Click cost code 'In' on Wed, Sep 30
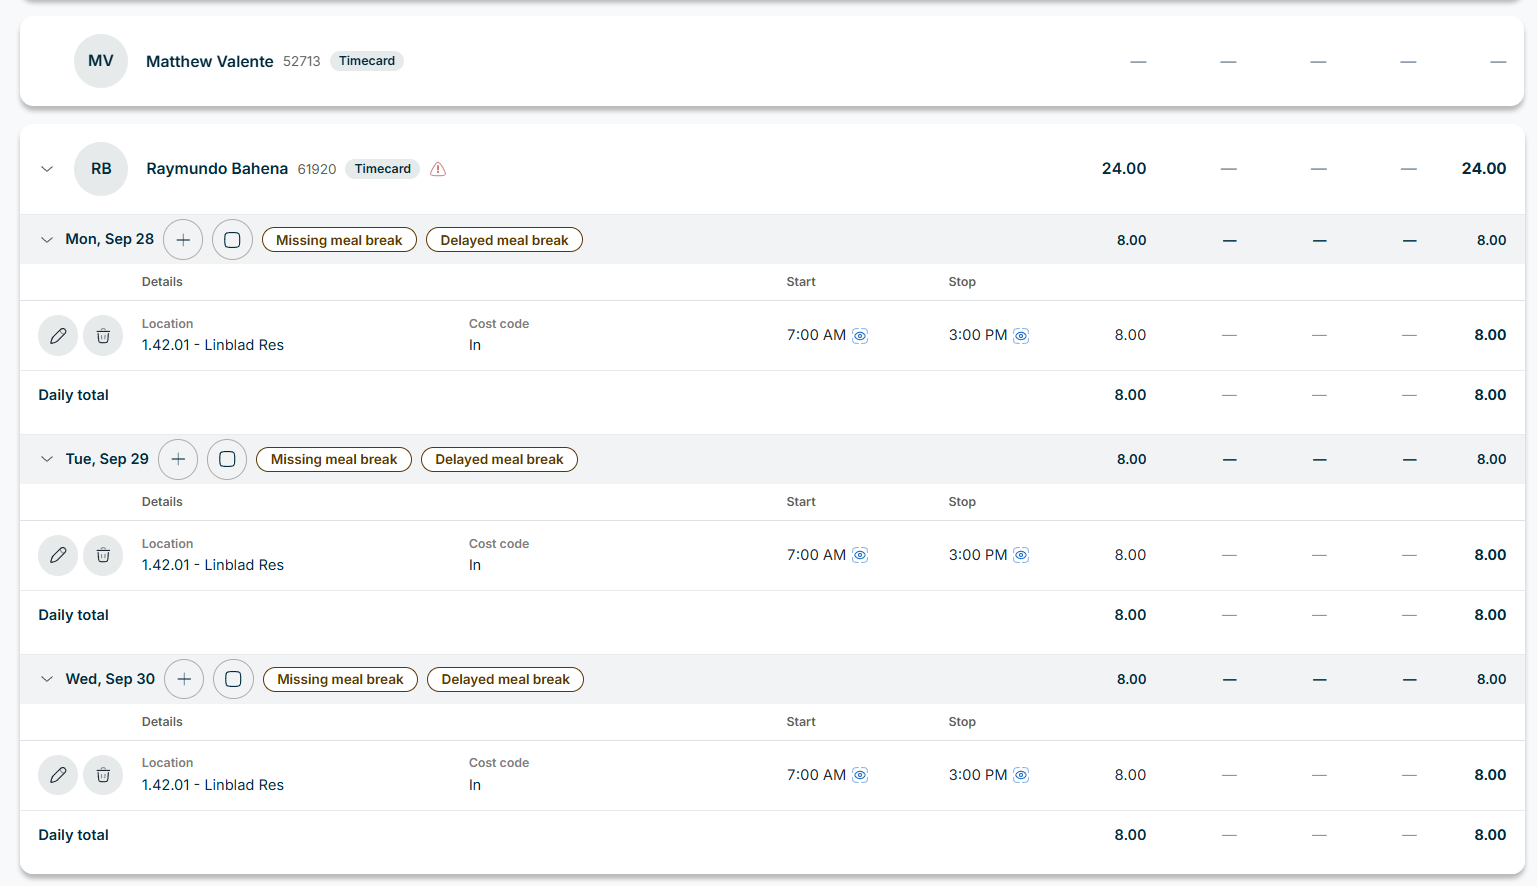The height and width of the screenshot is (886, 1537). [x=475, y=785]
